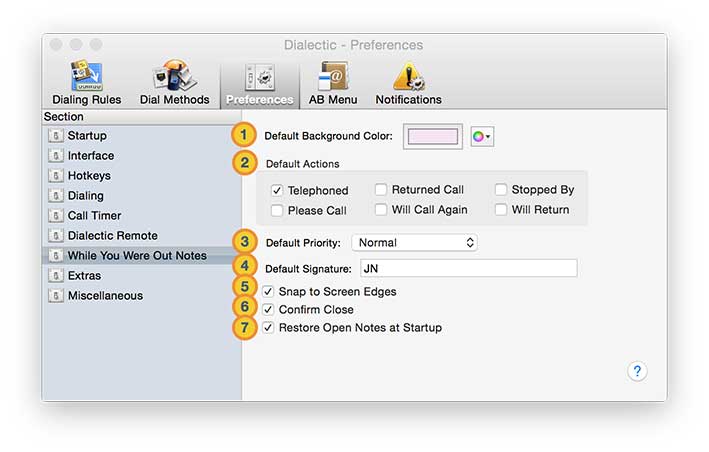Enable the Will Call Again checkbox
The height and width of the screenshot is (452, 709).
tap(381, 209)
